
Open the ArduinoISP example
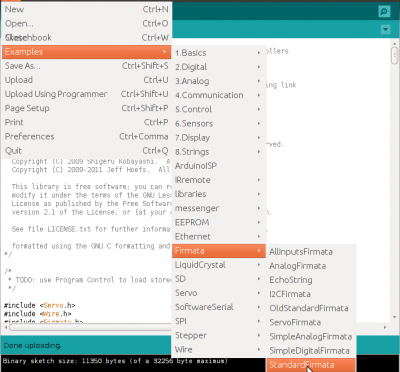click(219, 166)
